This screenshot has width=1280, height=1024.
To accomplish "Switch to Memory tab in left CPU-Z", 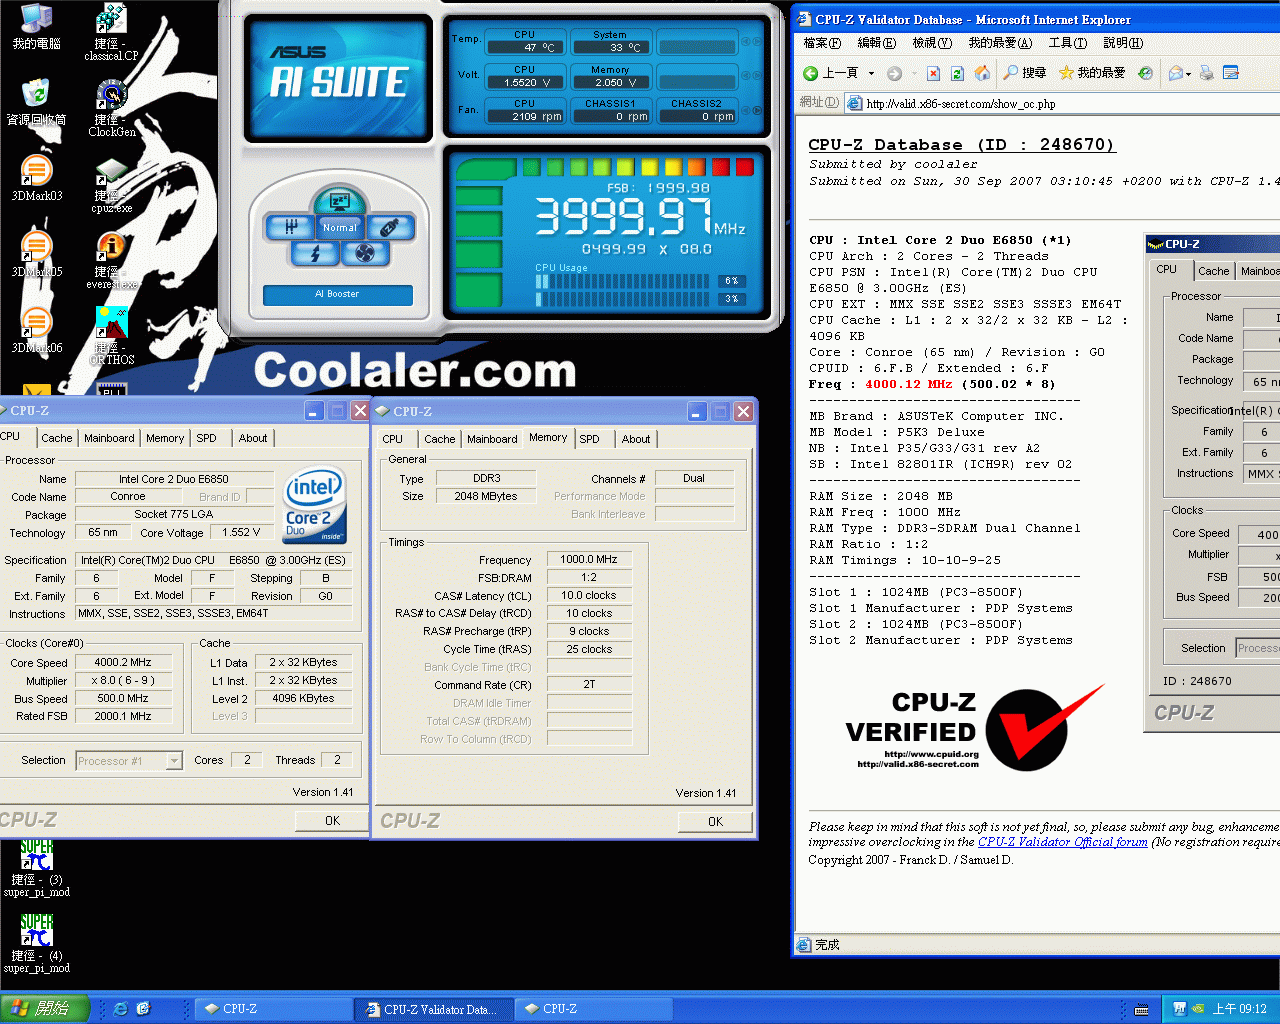I will [165, 438].
